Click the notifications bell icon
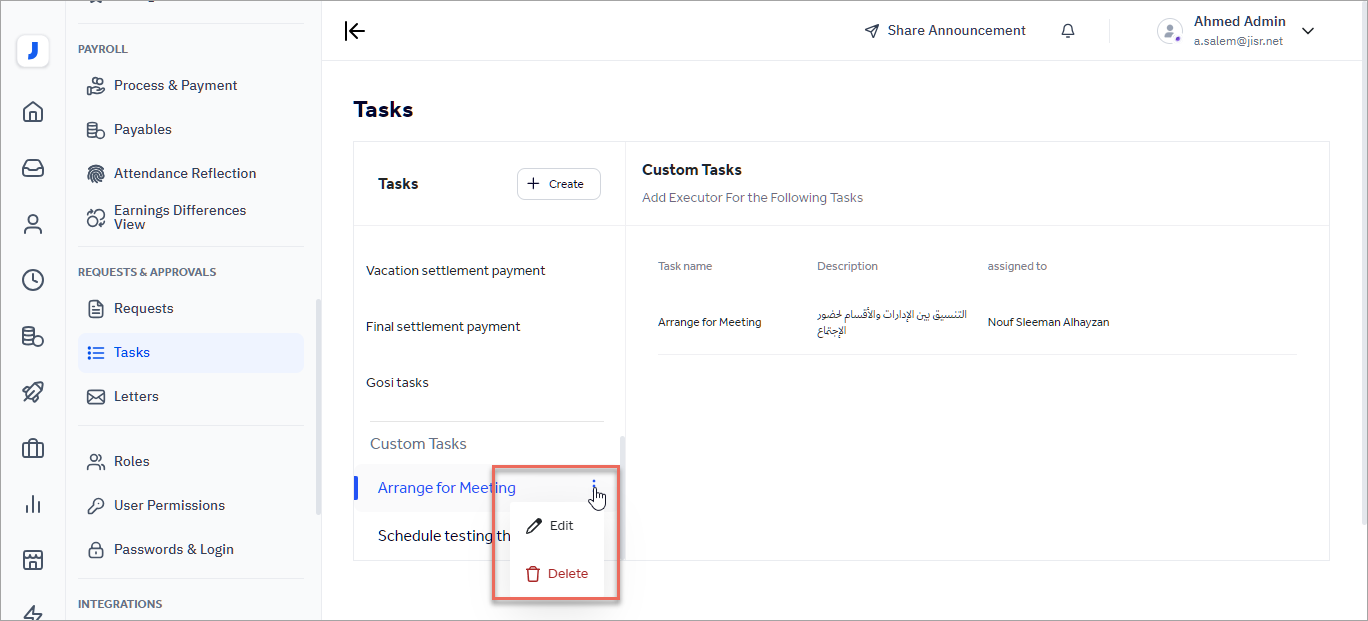This screenshot has height=621, width=1368. point(1067,30)
